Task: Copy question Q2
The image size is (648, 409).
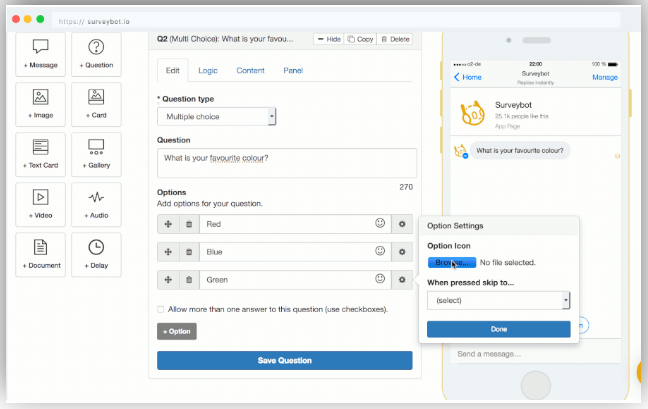Action: point(360,39)
